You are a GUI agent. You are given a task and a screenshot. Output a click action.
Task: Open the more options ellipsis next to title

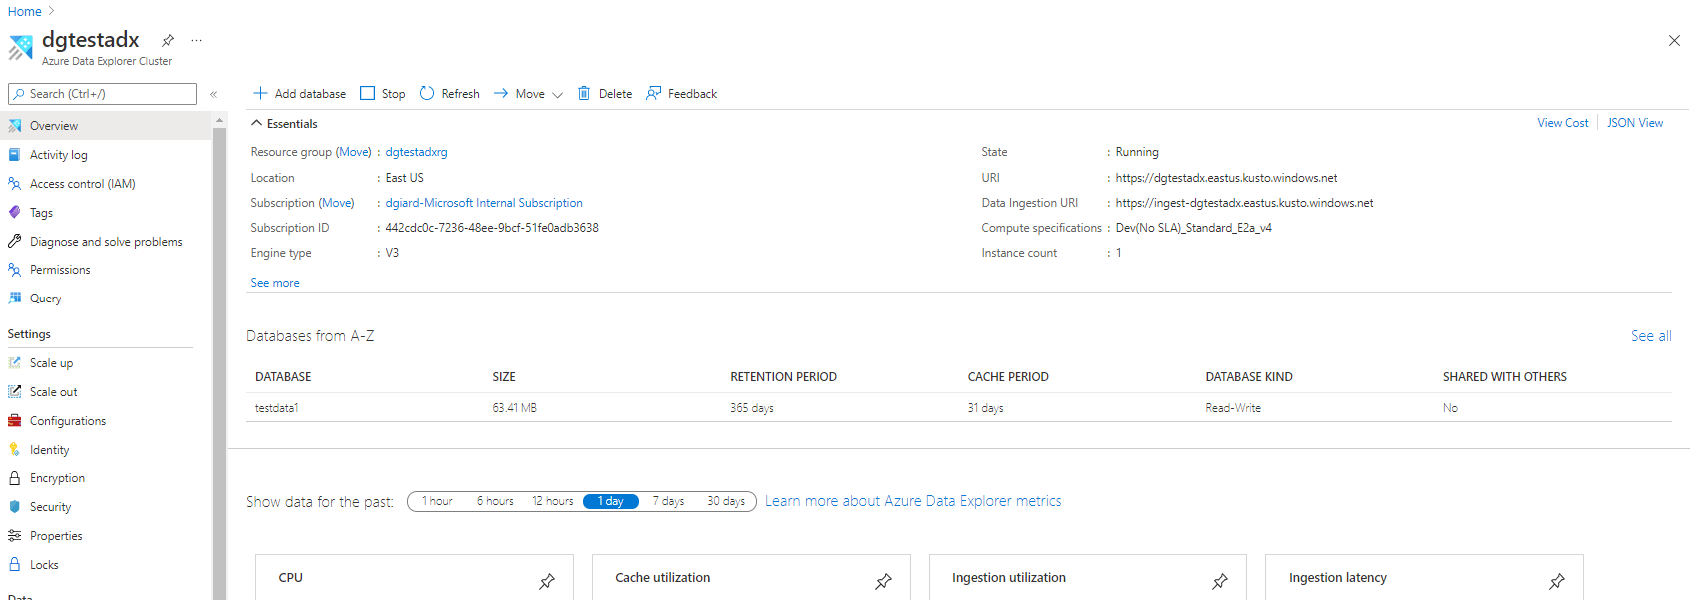[196, 41]
